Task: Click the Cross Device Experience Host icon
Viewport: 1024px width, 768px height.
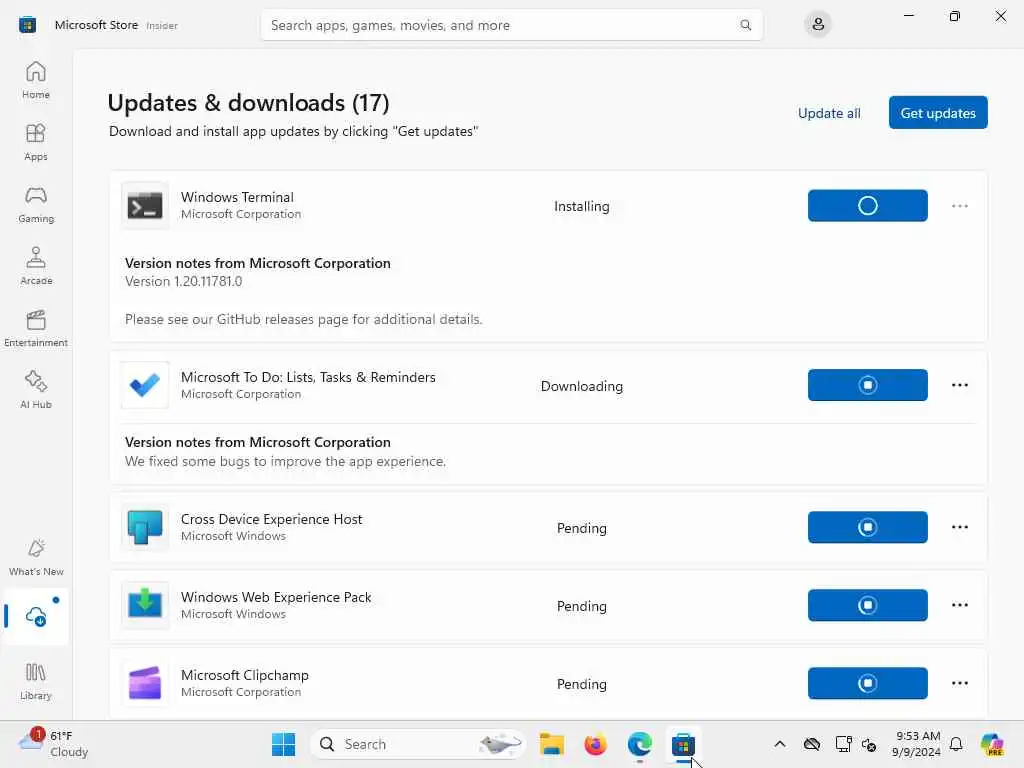Action: pyautogui.click(x=145, y=527)
